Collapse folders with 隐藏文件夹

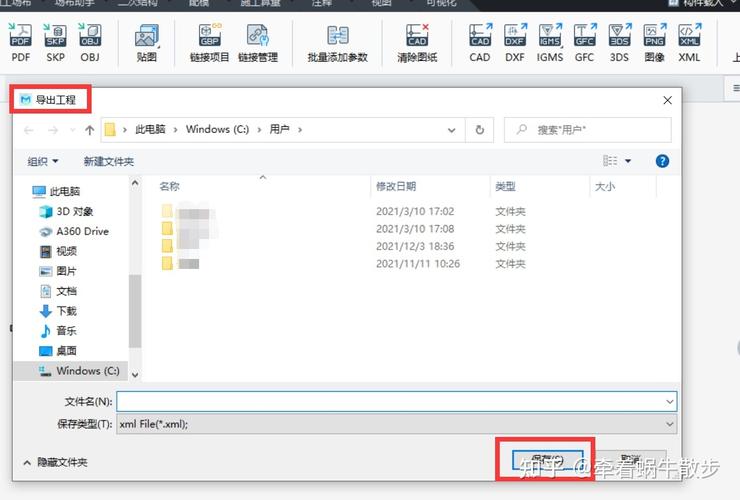coord(55,462)
